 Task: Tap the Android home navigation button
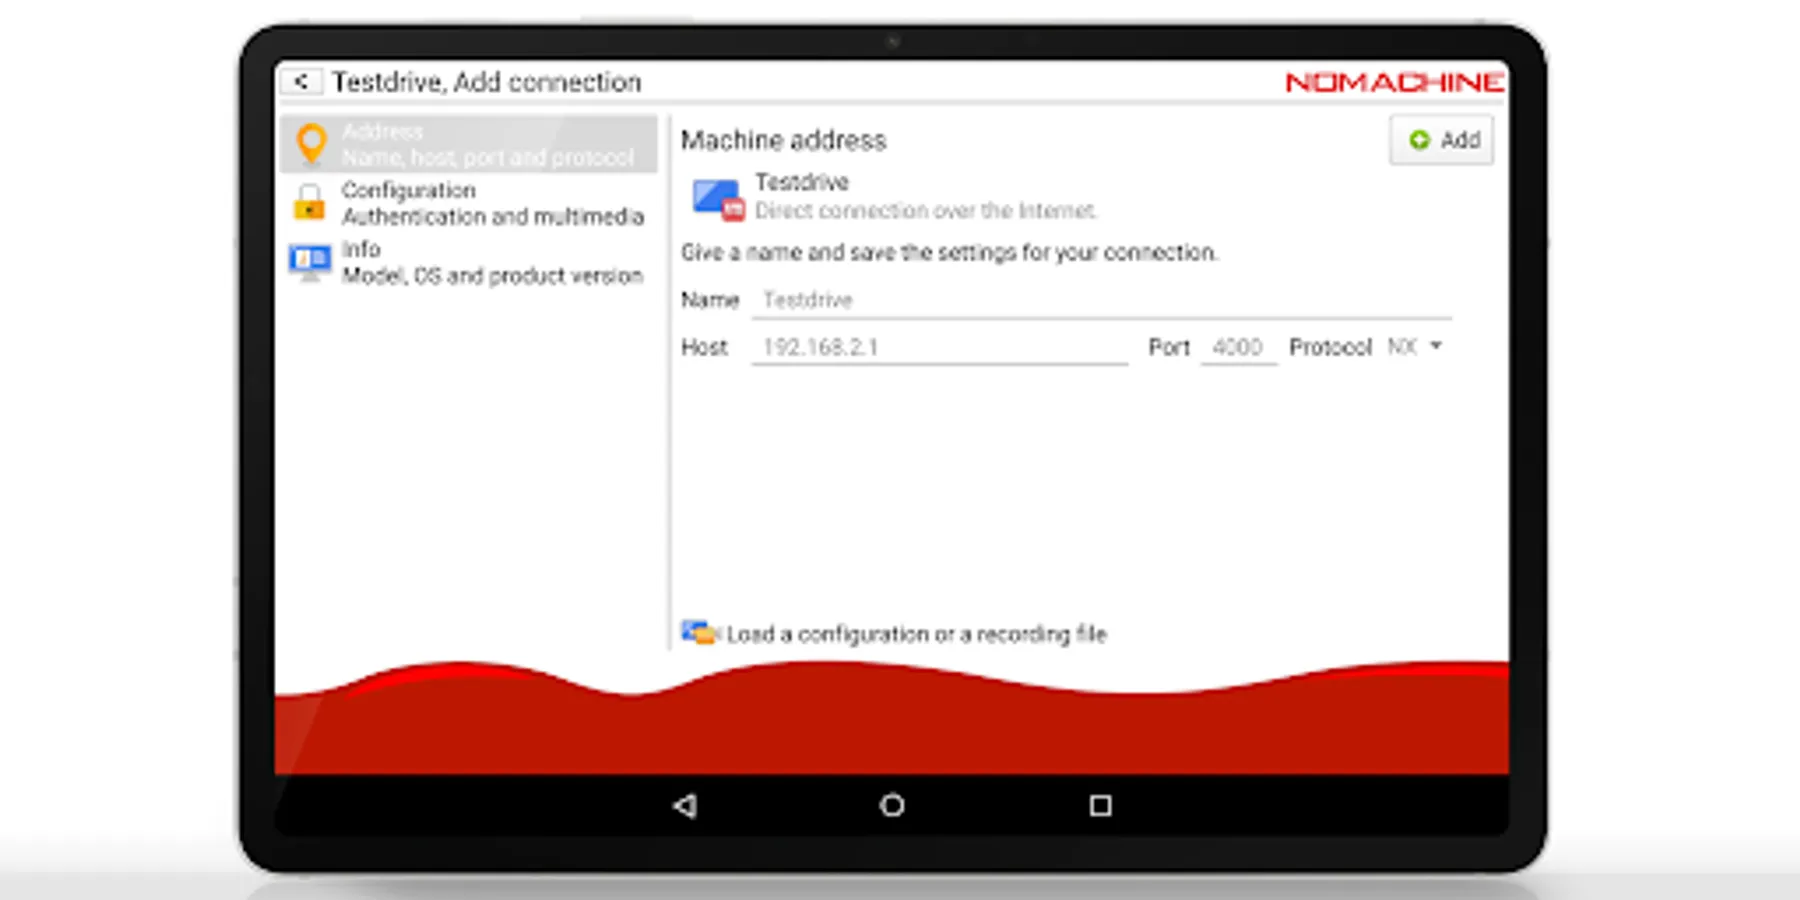(892, 805)
